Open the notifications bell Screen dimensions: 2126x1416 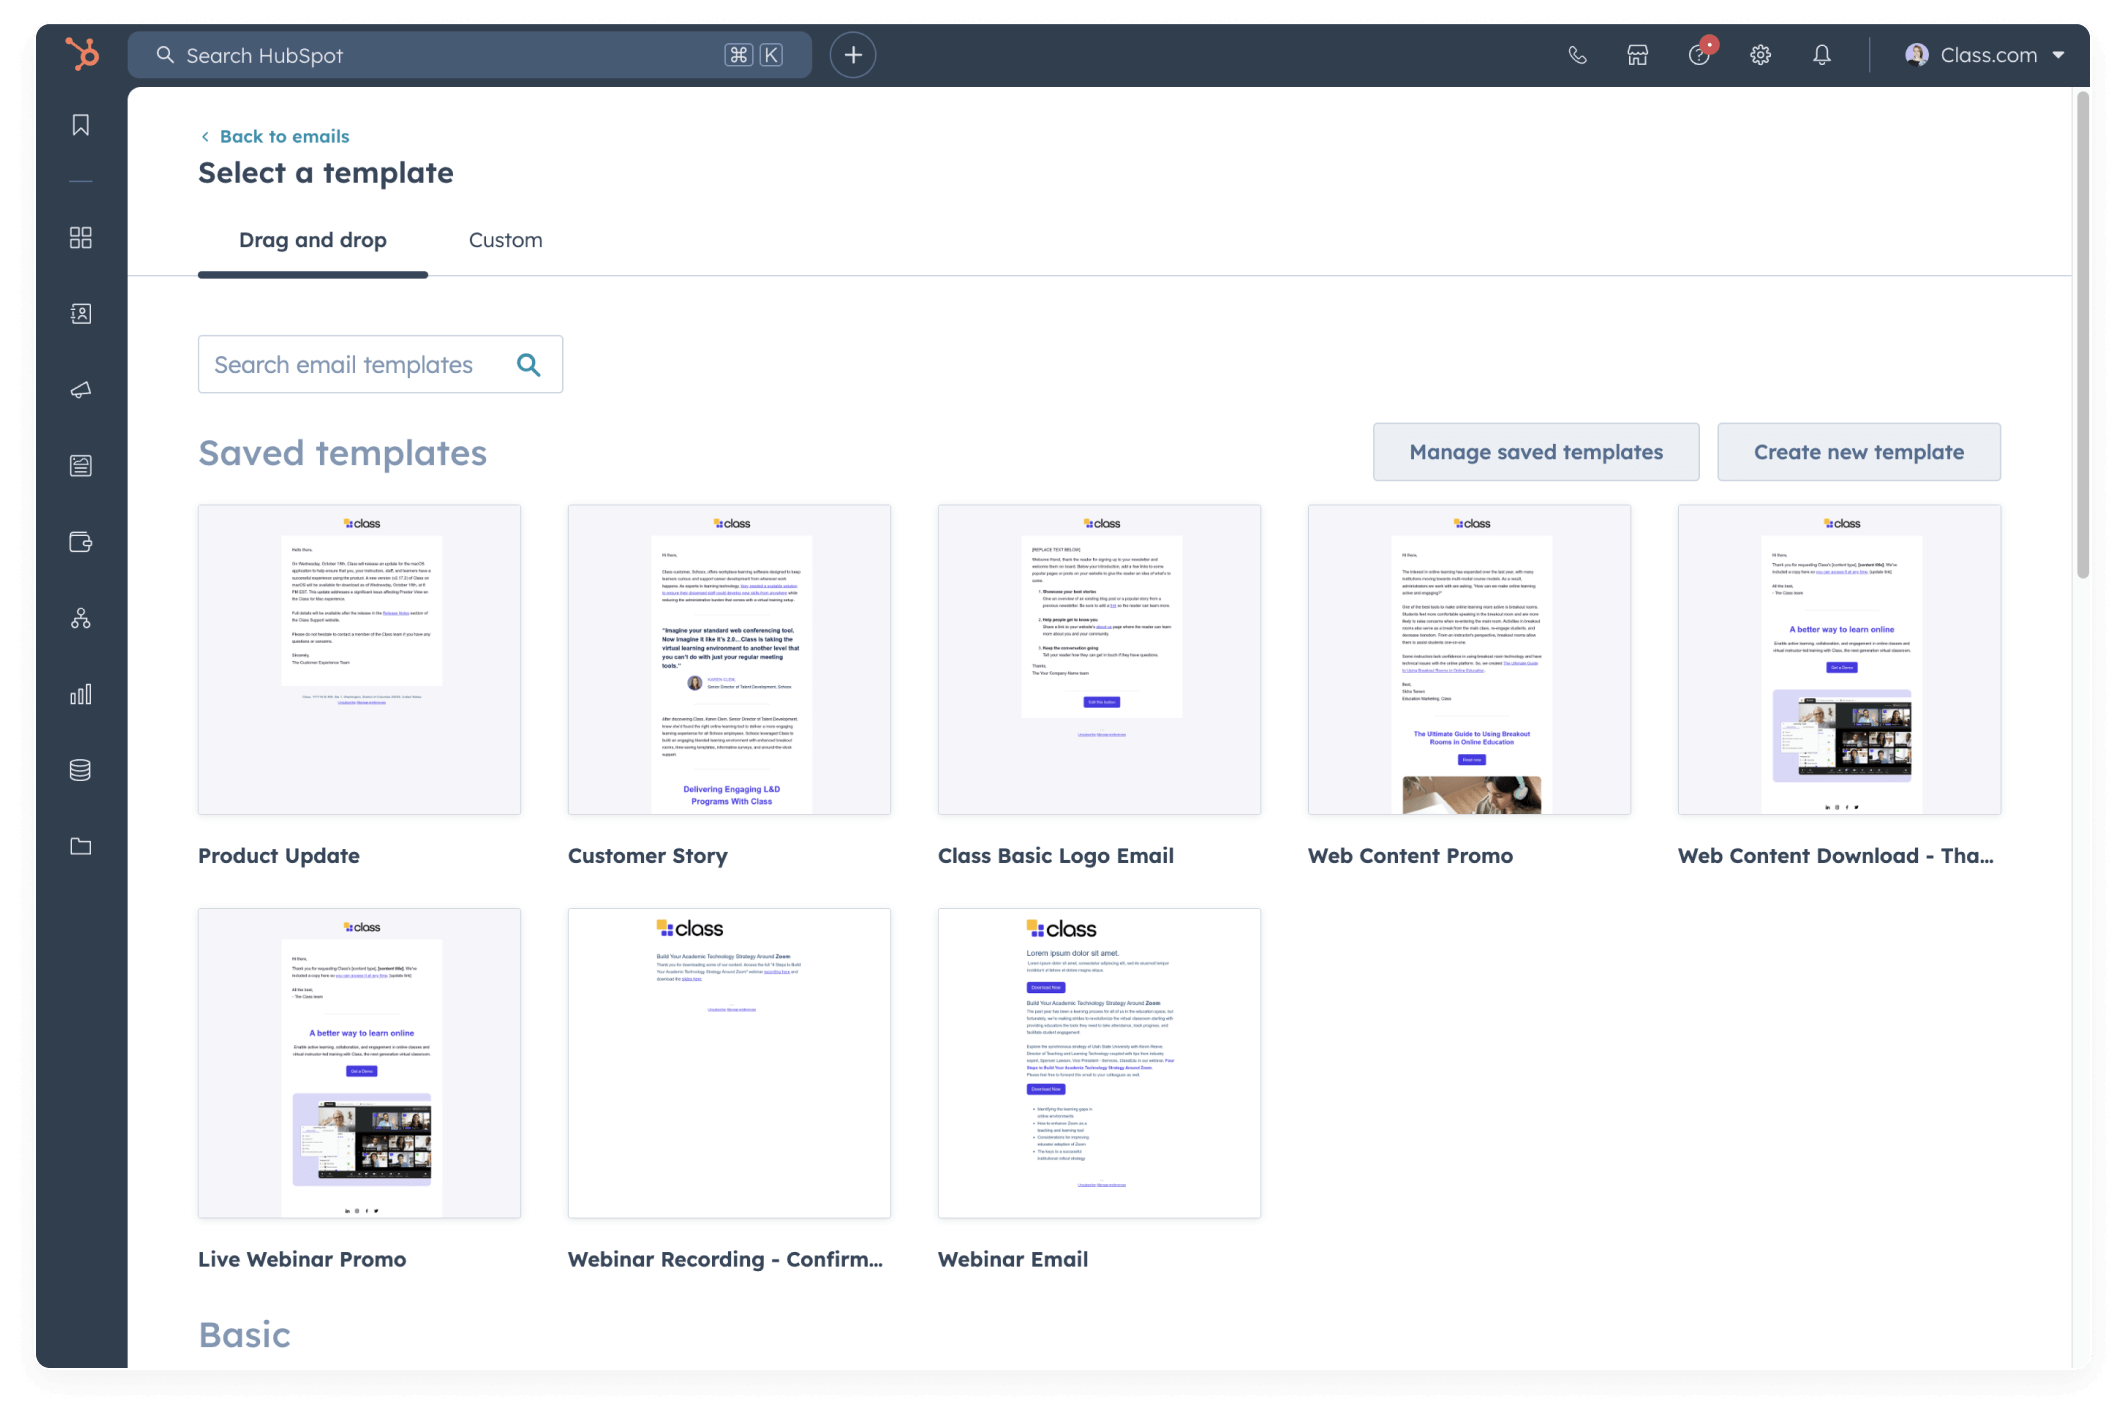click(1821, 55)
